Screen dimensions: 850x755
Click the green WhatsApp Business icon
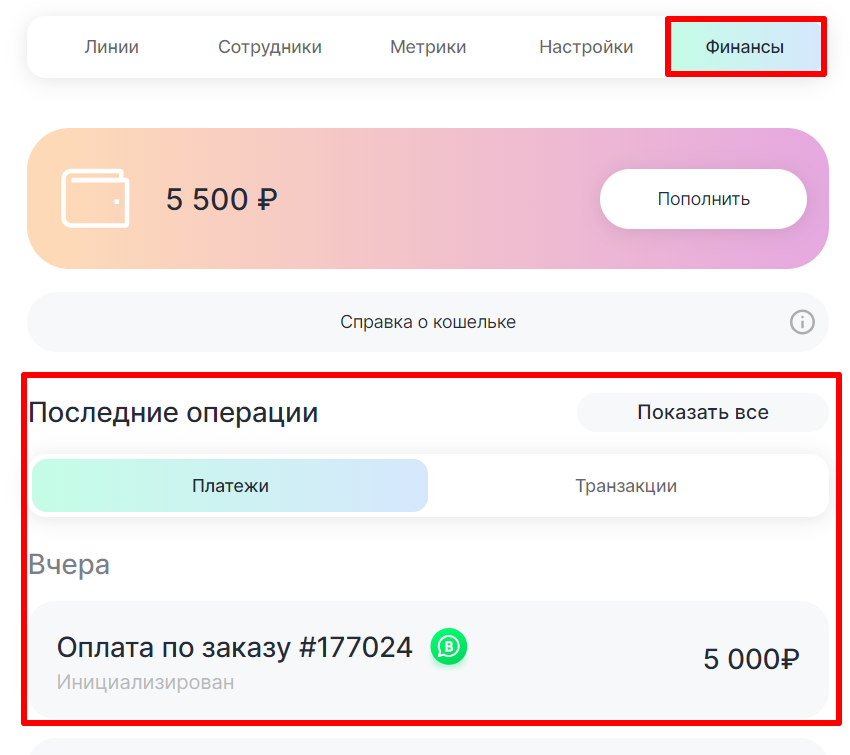pos(449,646)
